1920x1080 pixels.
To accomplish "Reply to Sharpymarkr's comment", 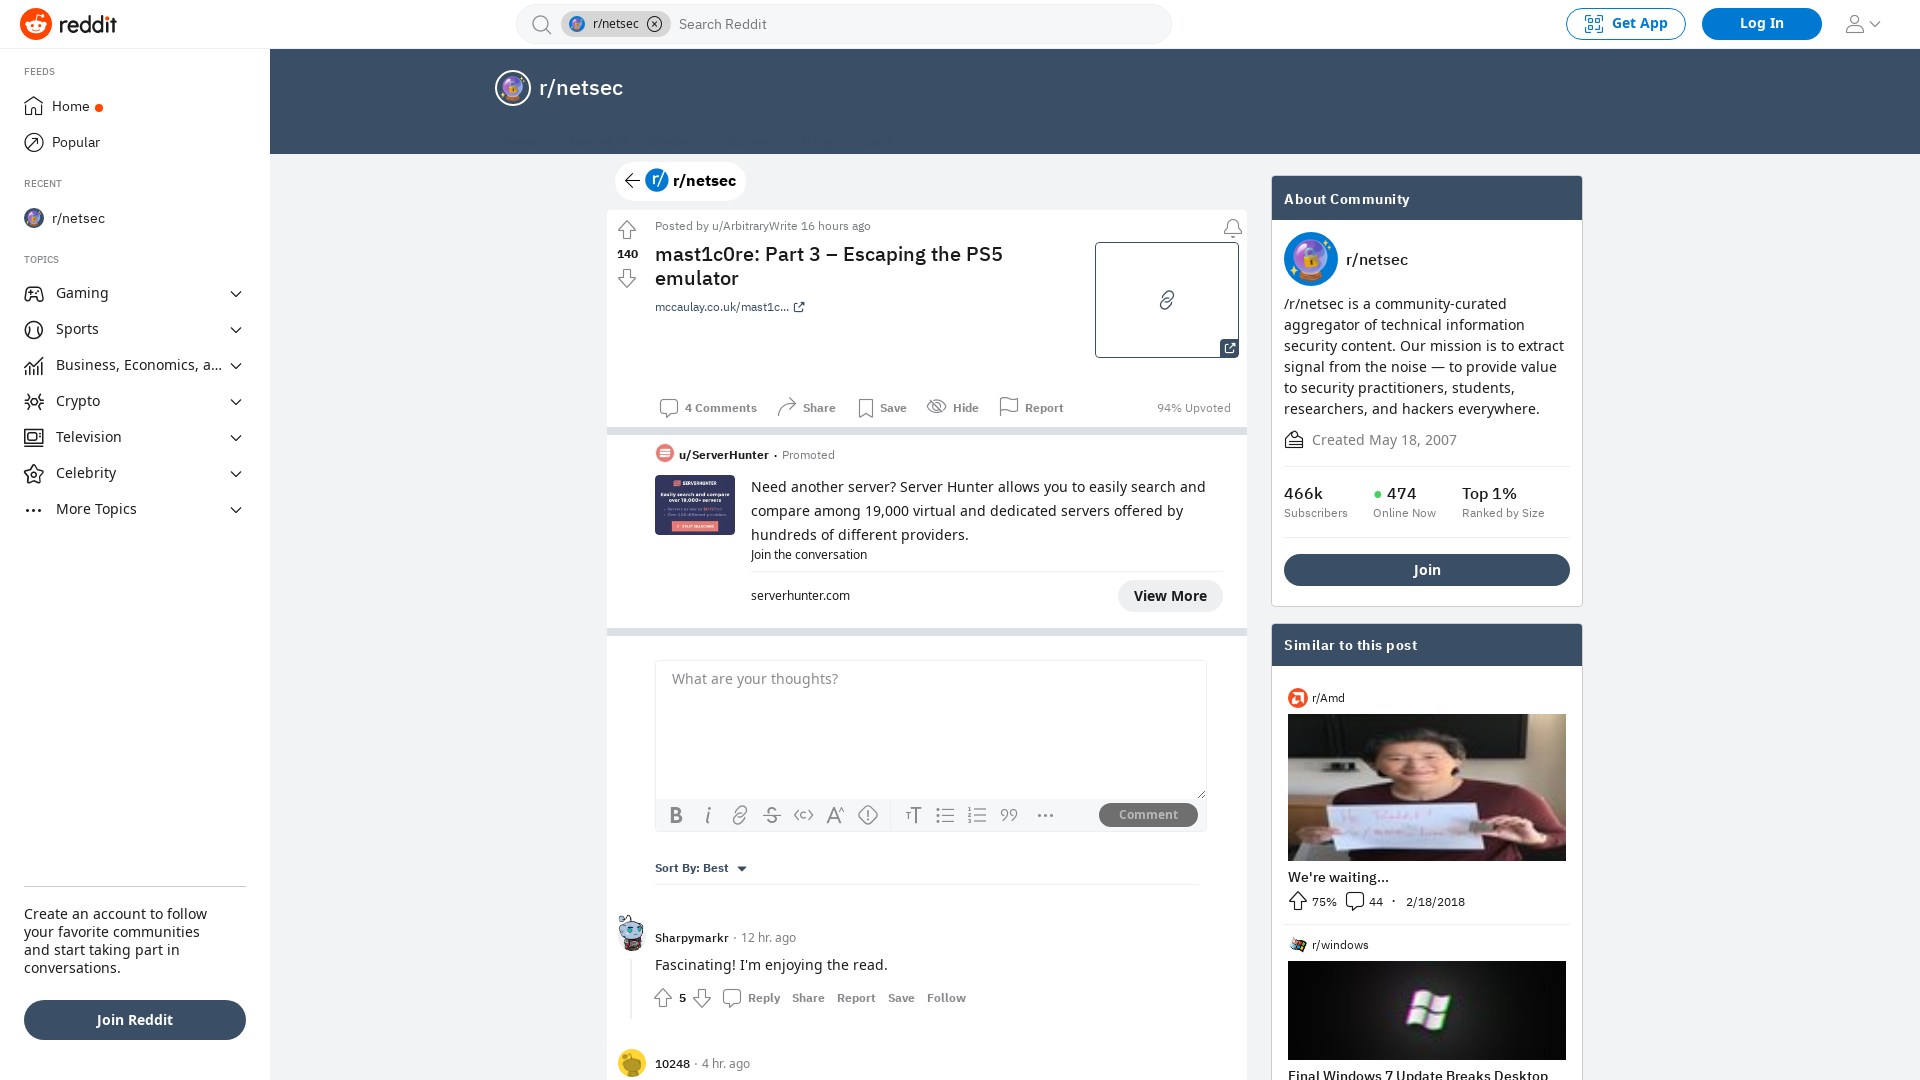I will click(x=751, y=998).
